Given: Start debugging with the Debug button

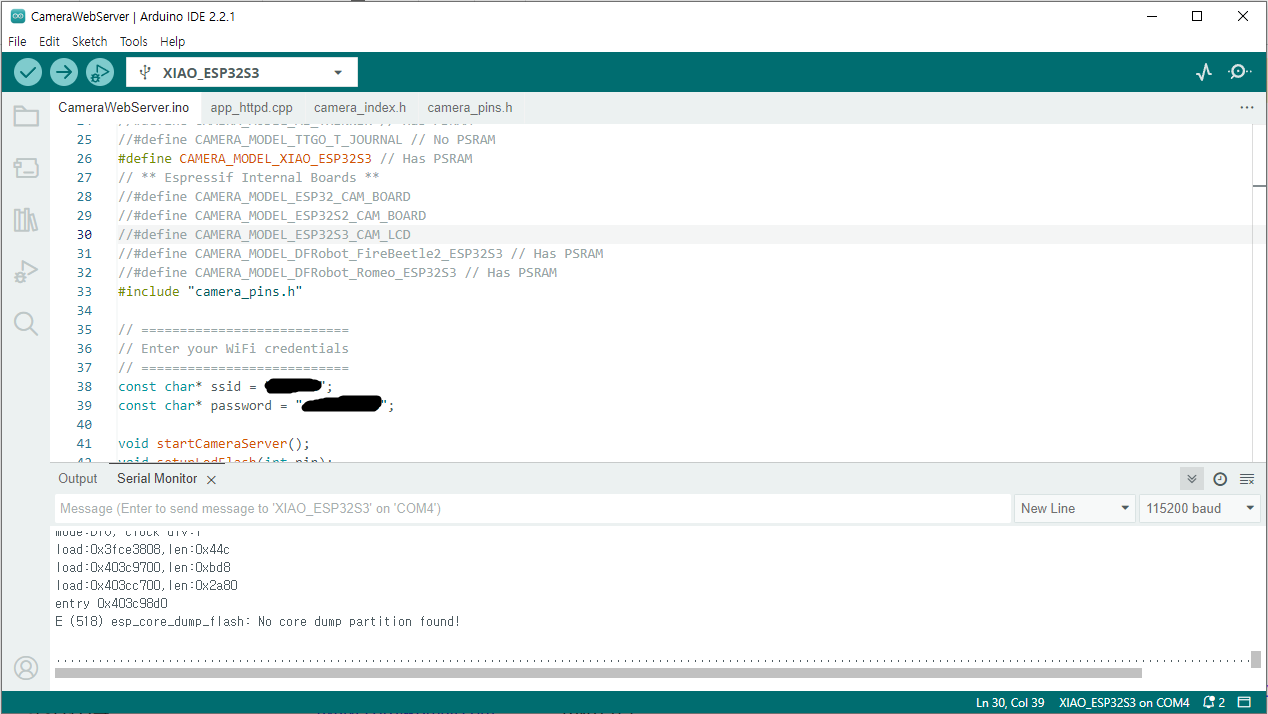Looking at the screenshot, I should tap(99, 72).
